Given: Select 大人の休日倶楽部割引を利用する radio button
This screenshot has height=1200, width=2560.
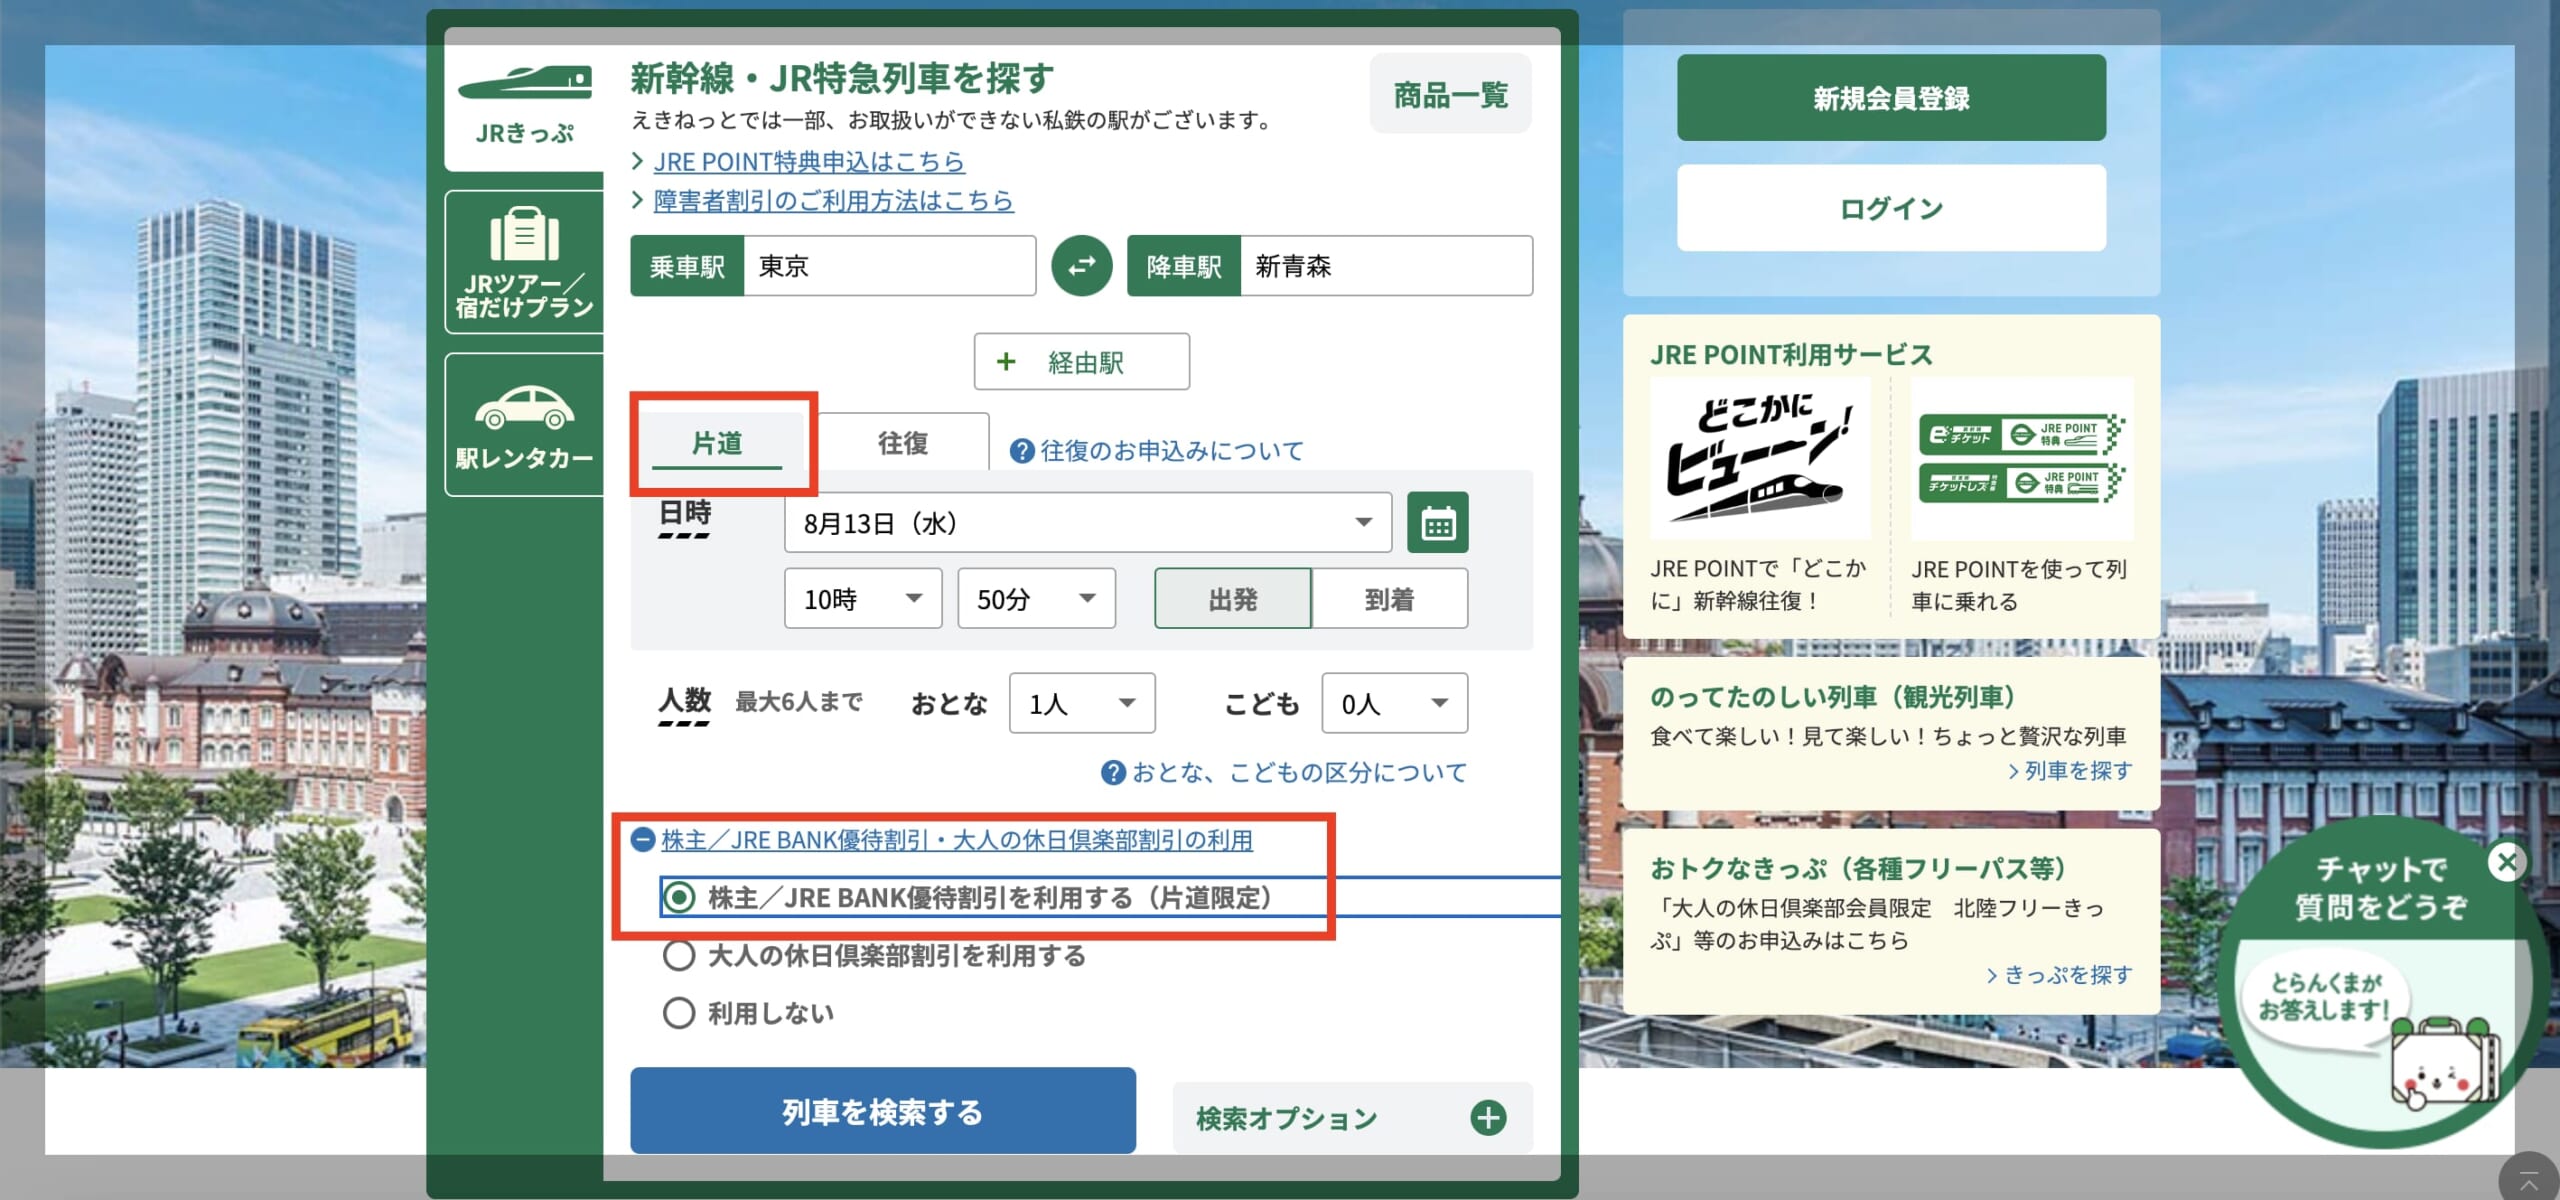Looking at the screenshot, I should pyautogui.click(x=679, y=955).
